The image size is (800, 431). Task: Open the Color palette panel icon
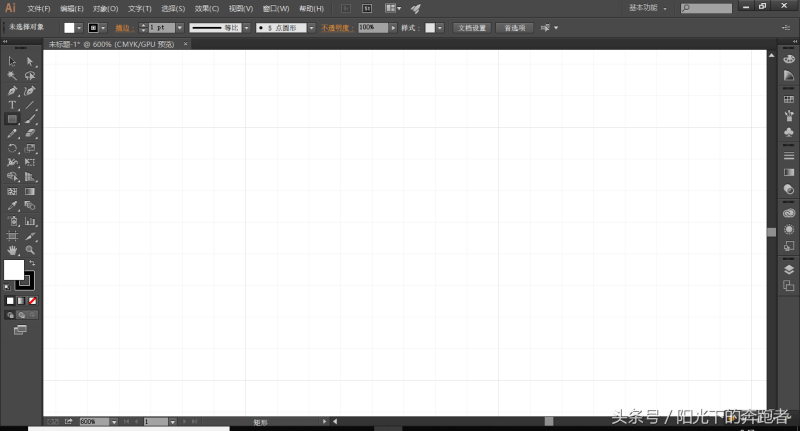pyautogui.click(x=789, y=59)
